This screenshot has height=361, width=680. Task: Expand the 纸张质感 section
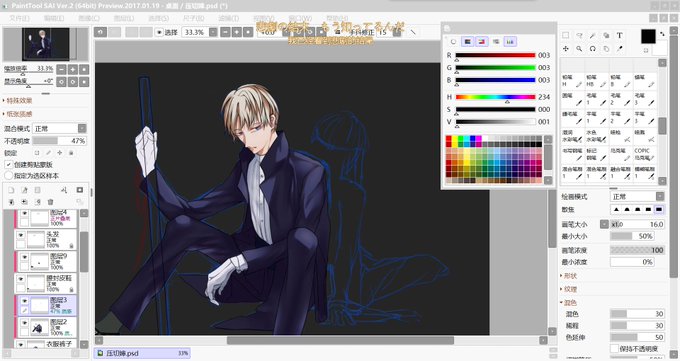point(18,114)
